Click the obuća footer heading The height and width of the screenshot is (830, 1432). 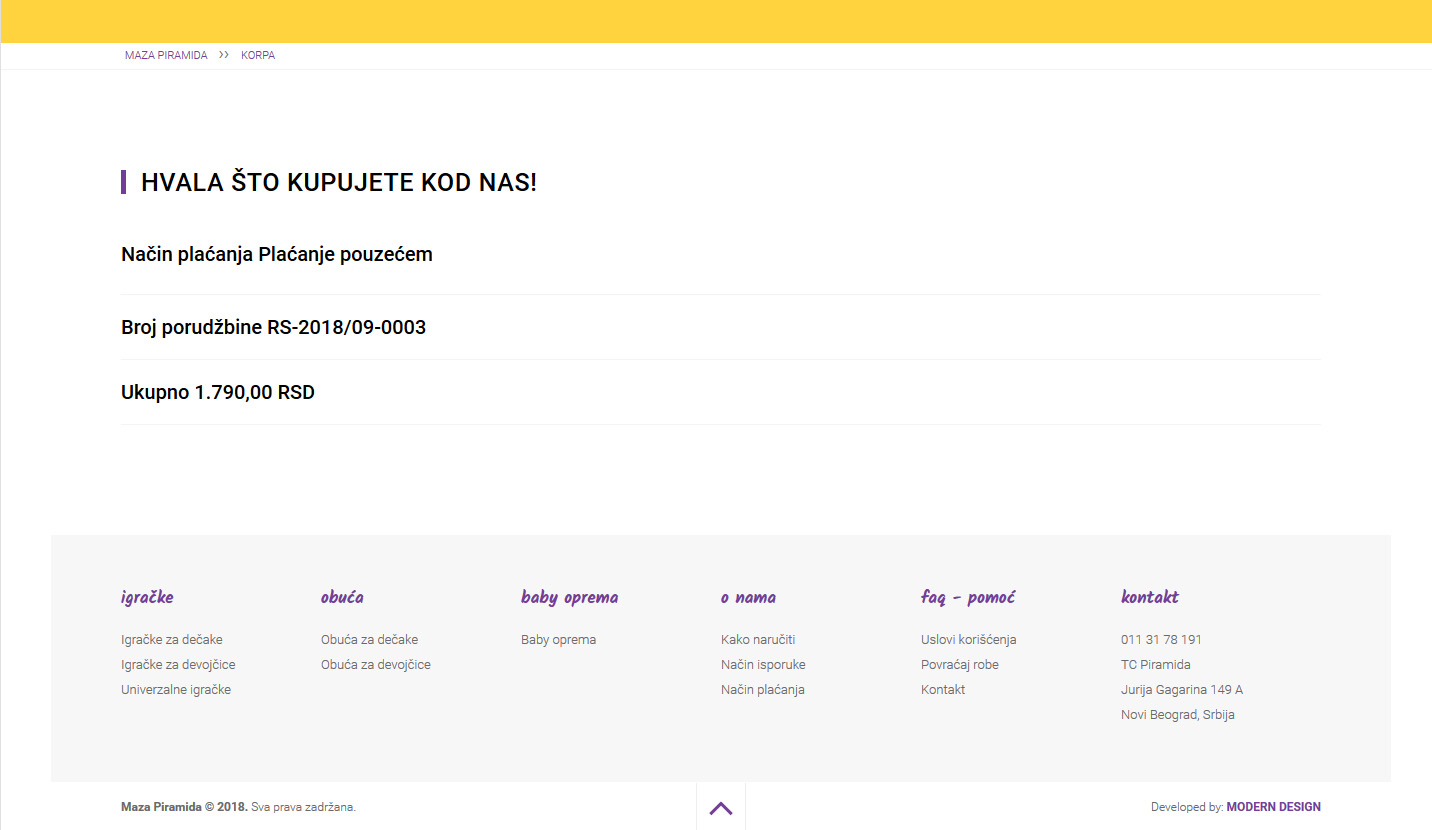click(342, 598)
